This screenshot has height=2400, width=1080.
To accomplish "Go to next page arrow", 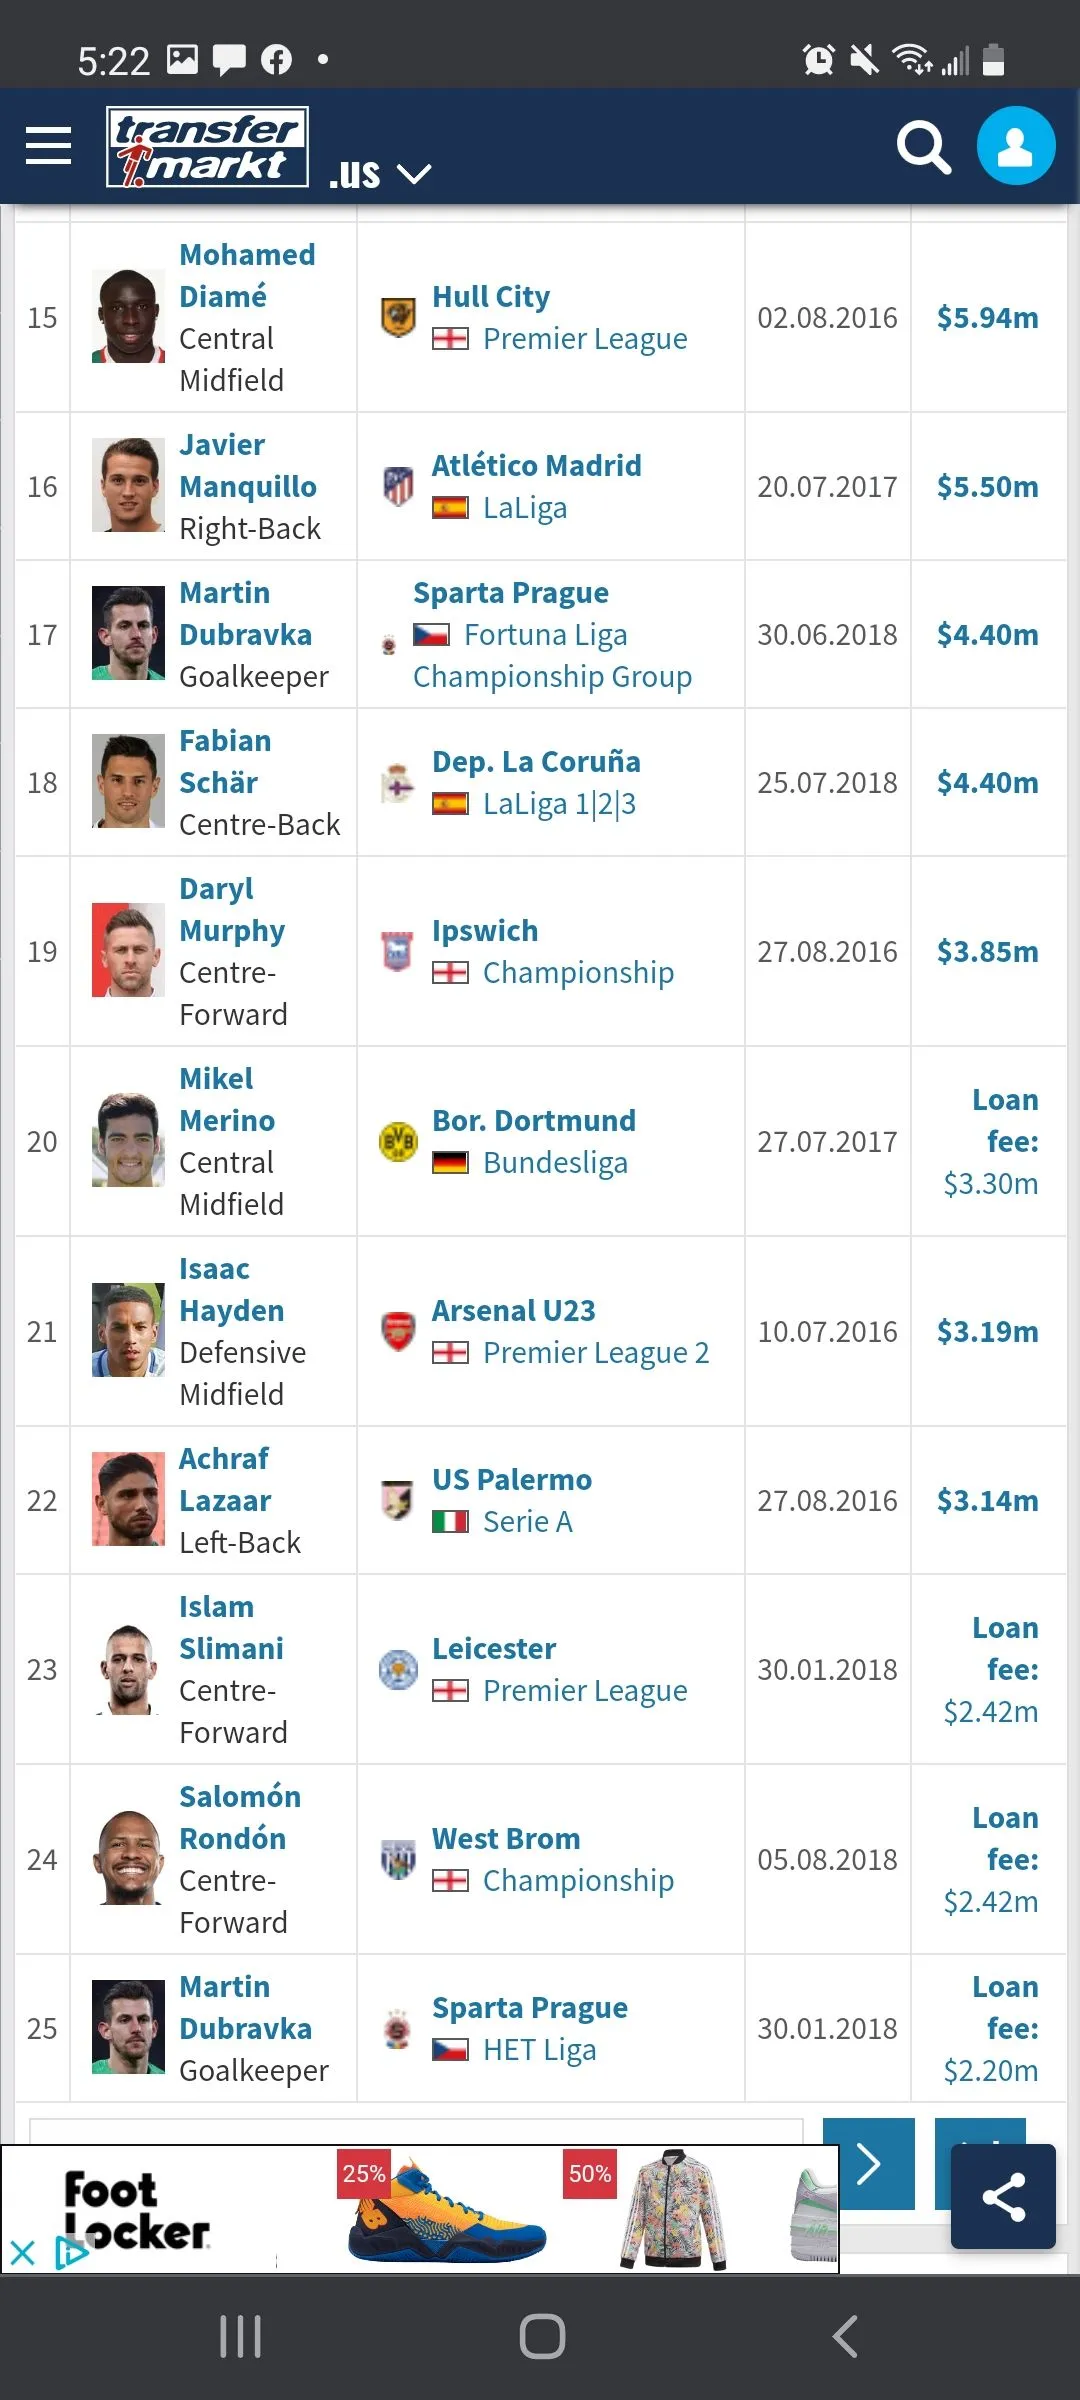I will tap(868, 2164).
